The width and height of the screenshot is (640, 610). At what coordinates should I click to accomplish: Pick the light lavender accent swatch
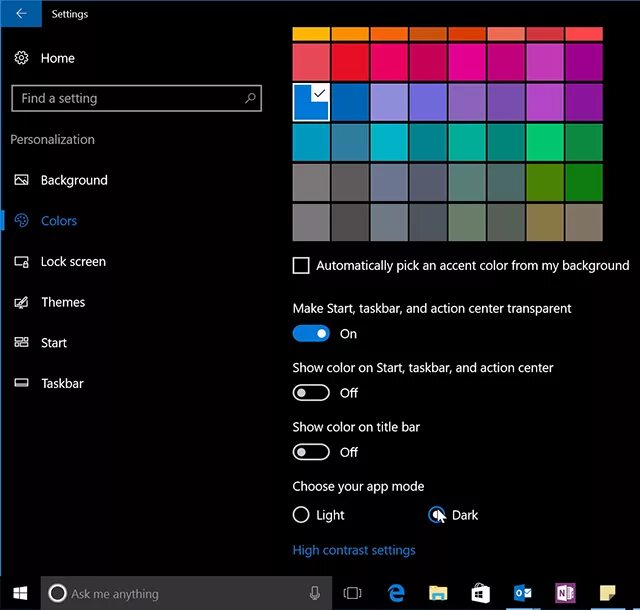[x=389, y=102]
